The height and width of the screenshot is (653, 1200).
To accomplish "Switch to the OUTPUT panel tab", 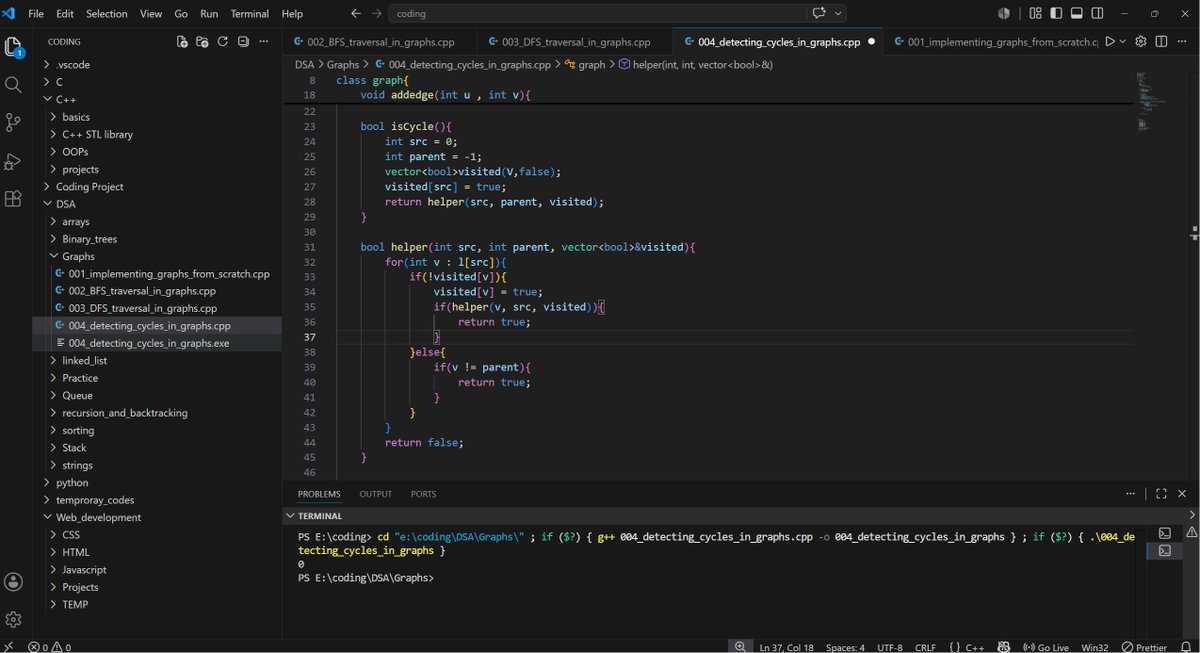I will pos(376,494).
